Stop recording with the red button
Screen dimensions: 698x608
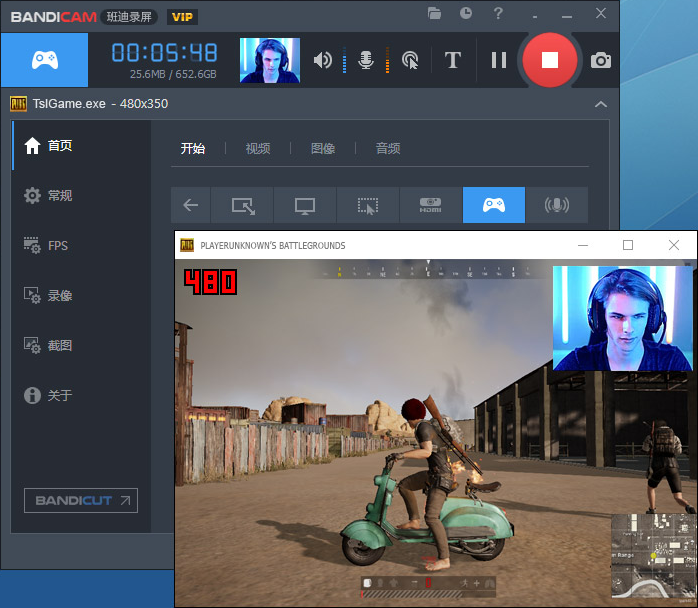pos(550,60)
